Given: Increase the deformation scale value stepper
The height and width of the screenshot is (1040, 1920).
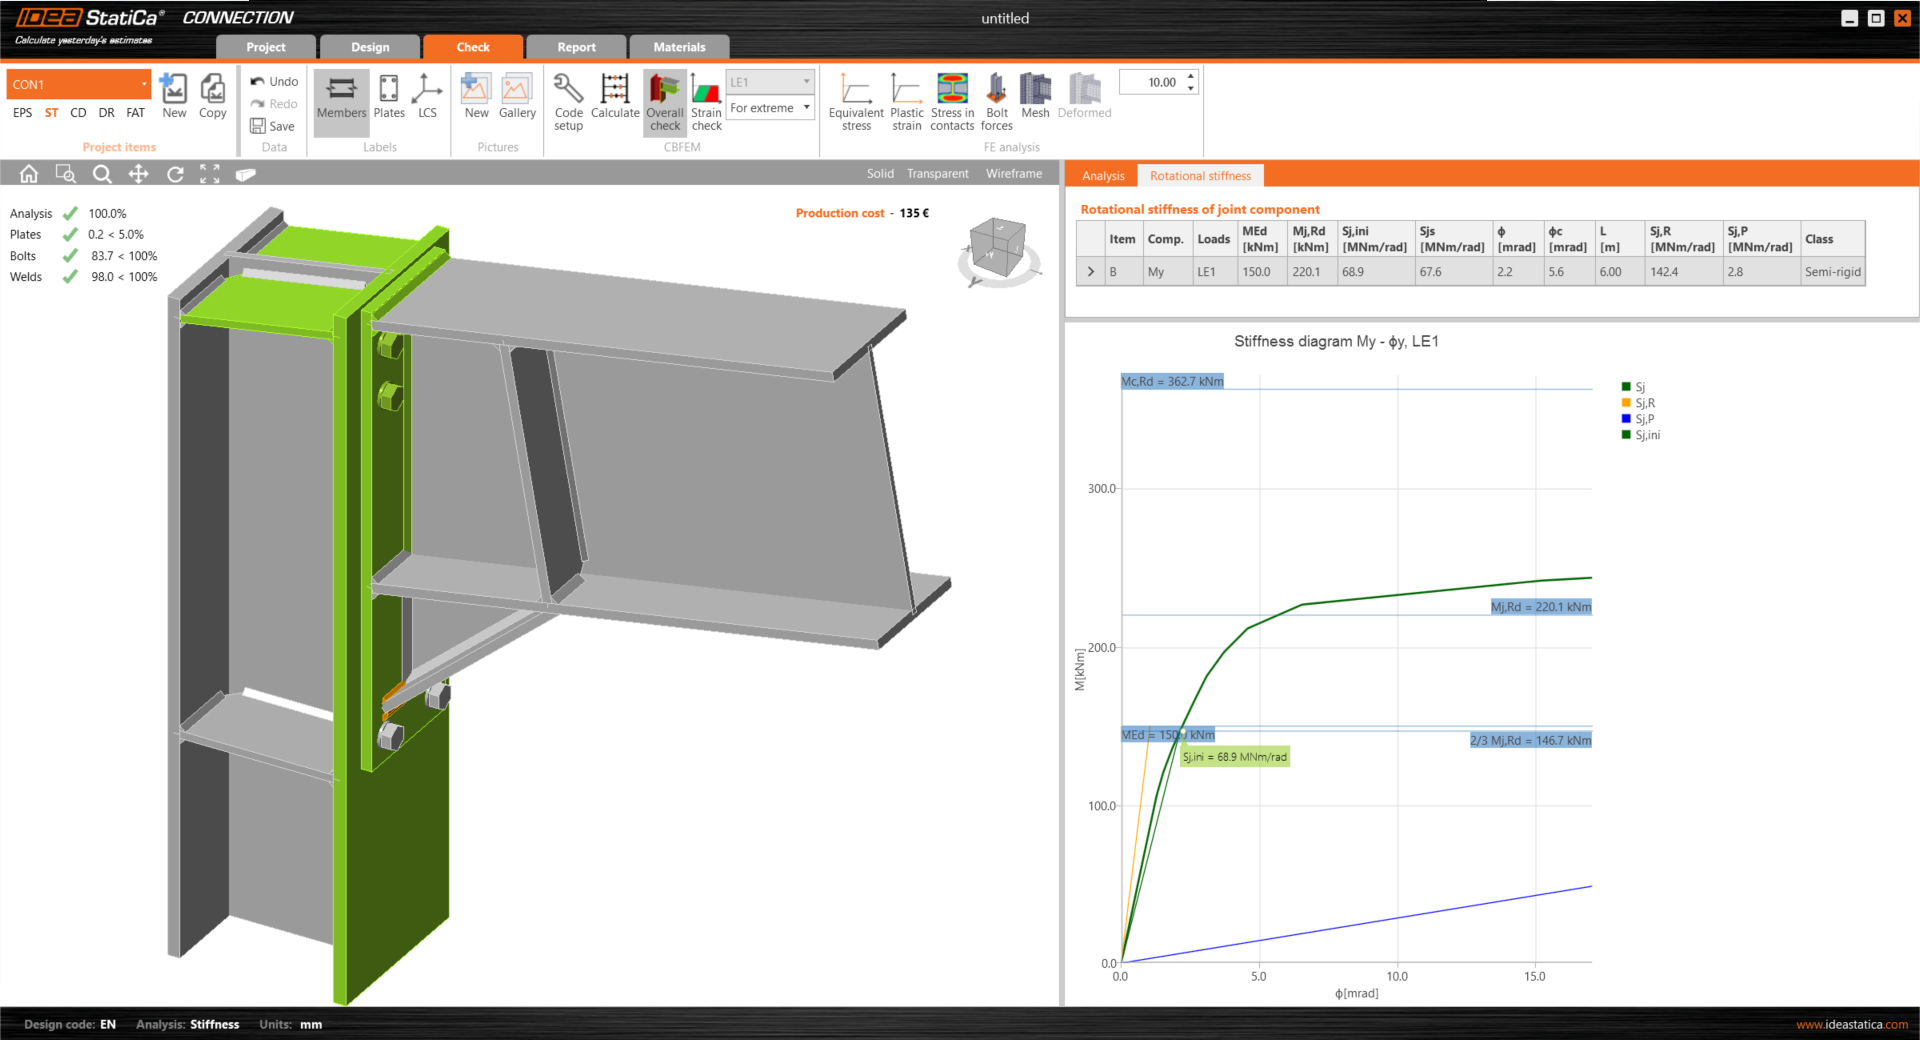Looking at the screenshot, I should point(1190,77).
